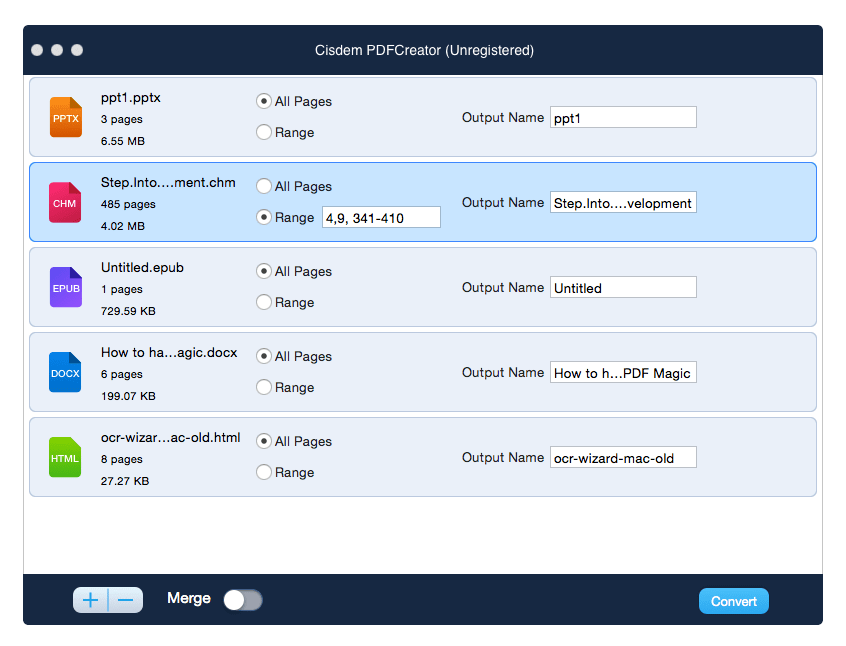
Task: Select the file name 'Step.Into....ment.chm'
Action: [x=168, y=182]
